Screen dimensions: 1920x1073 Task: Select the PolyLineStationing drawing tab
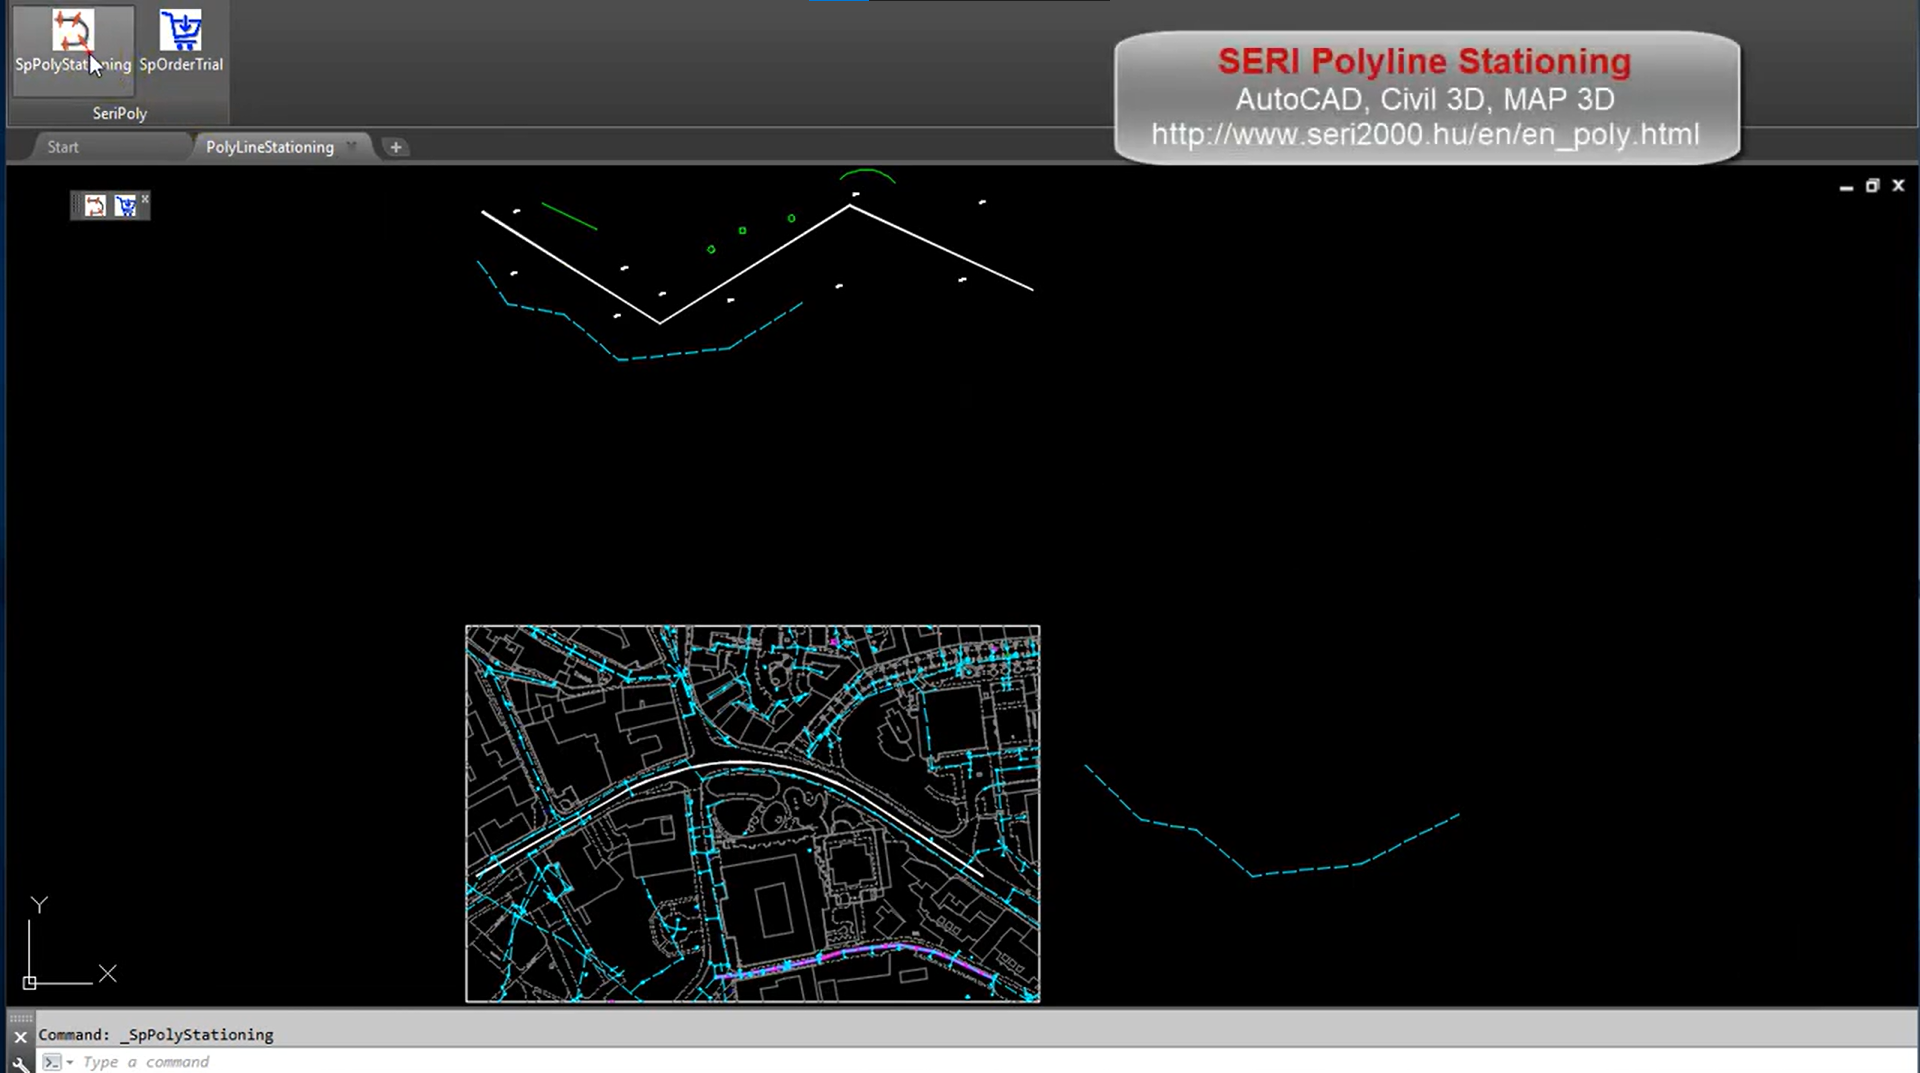pos(270,147)
